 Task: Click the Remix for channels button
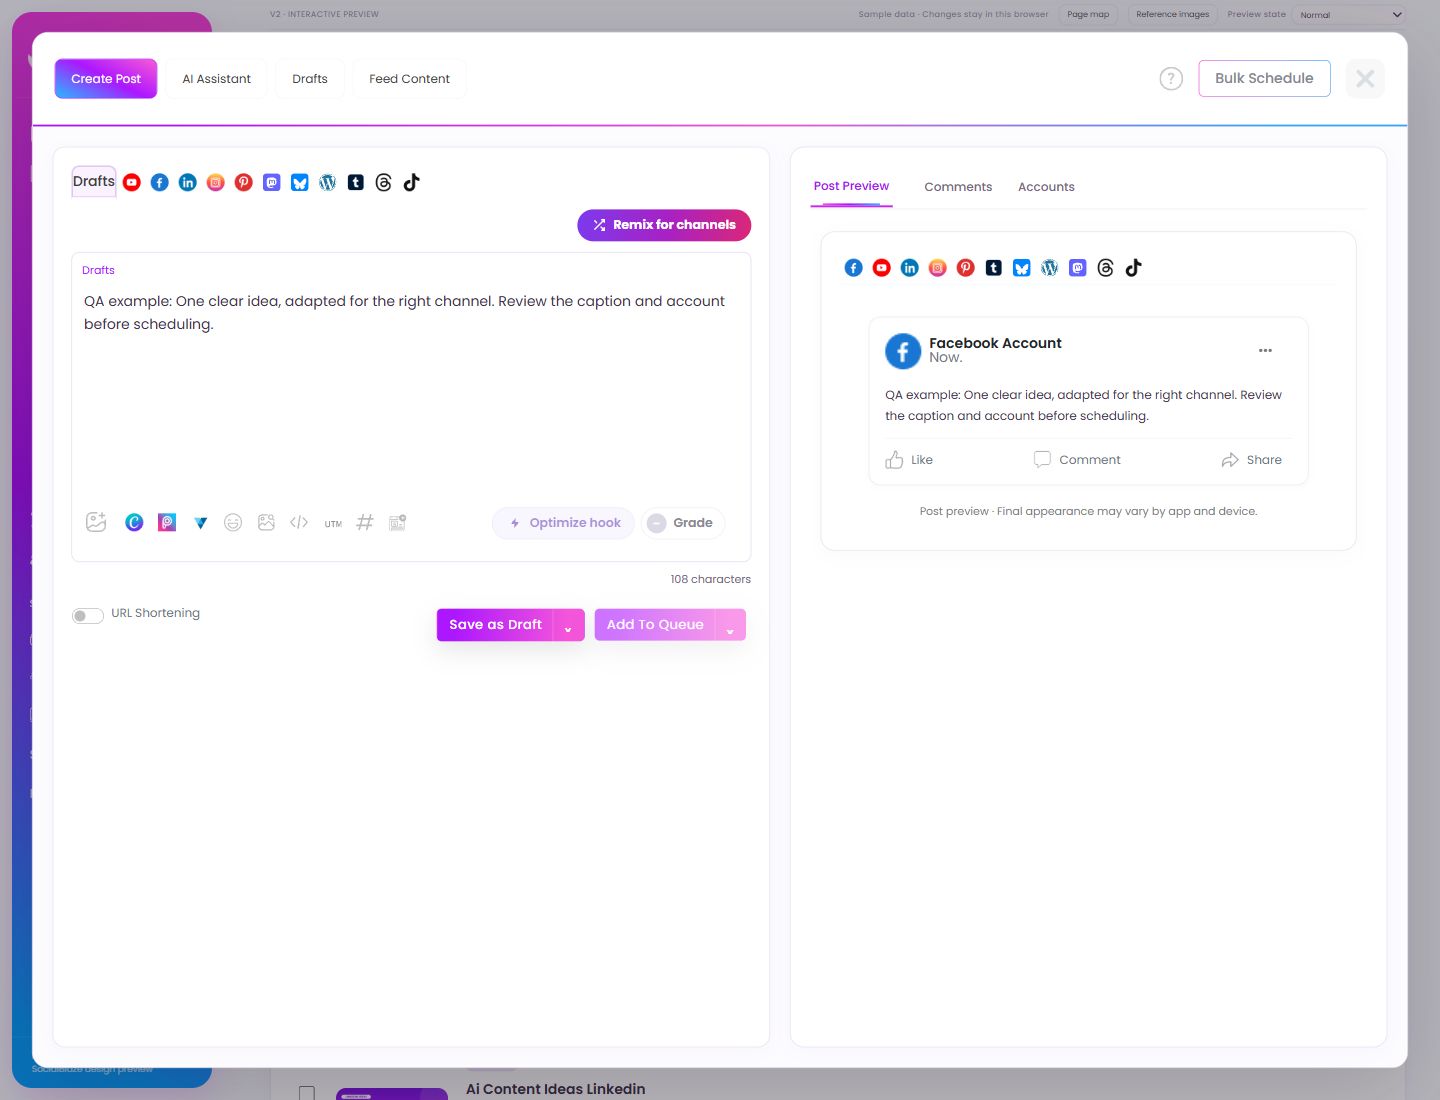pos(664,225)
